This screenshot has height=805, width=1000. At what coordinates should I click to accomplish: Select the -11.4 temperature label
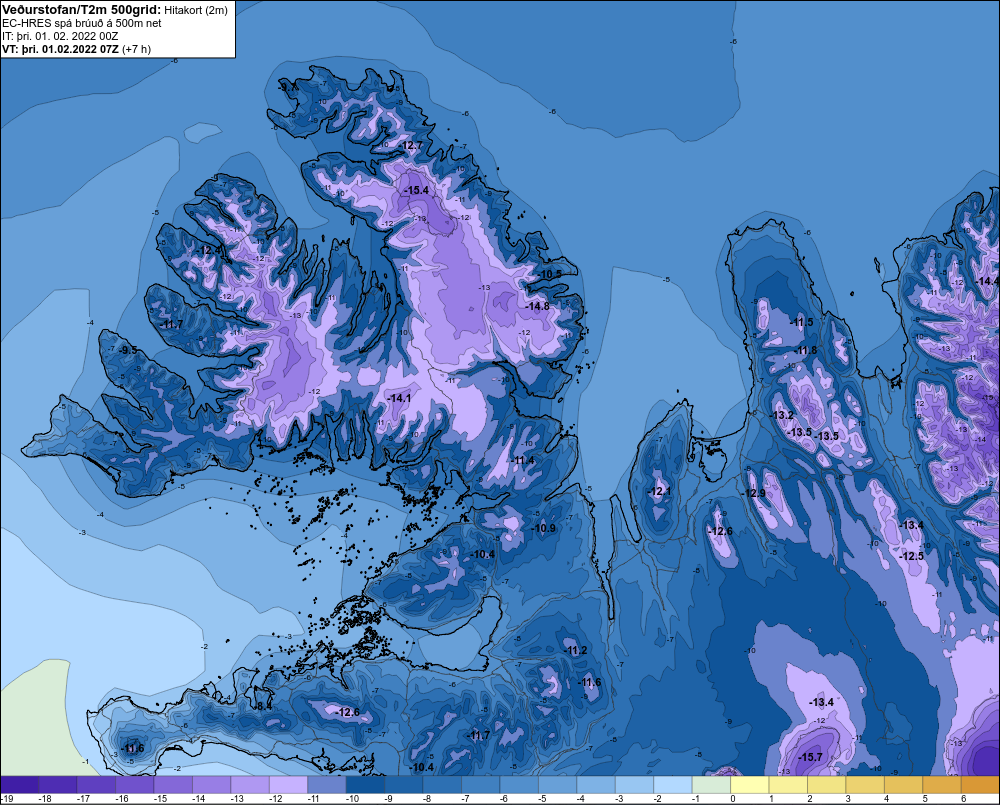click(523, 460)
